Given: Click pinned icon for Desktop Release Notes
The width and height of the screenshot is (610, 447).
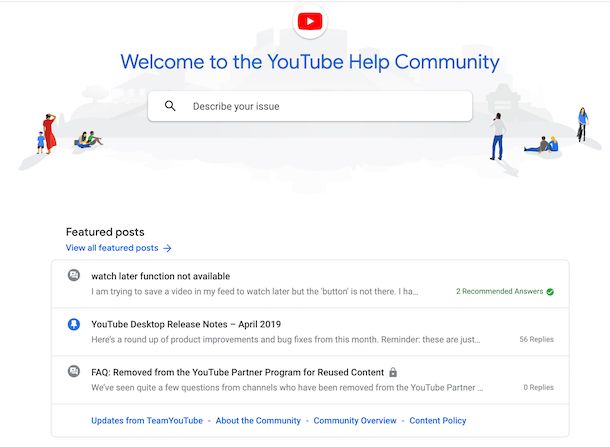Looking at the screenshot, I should point(74,324).
